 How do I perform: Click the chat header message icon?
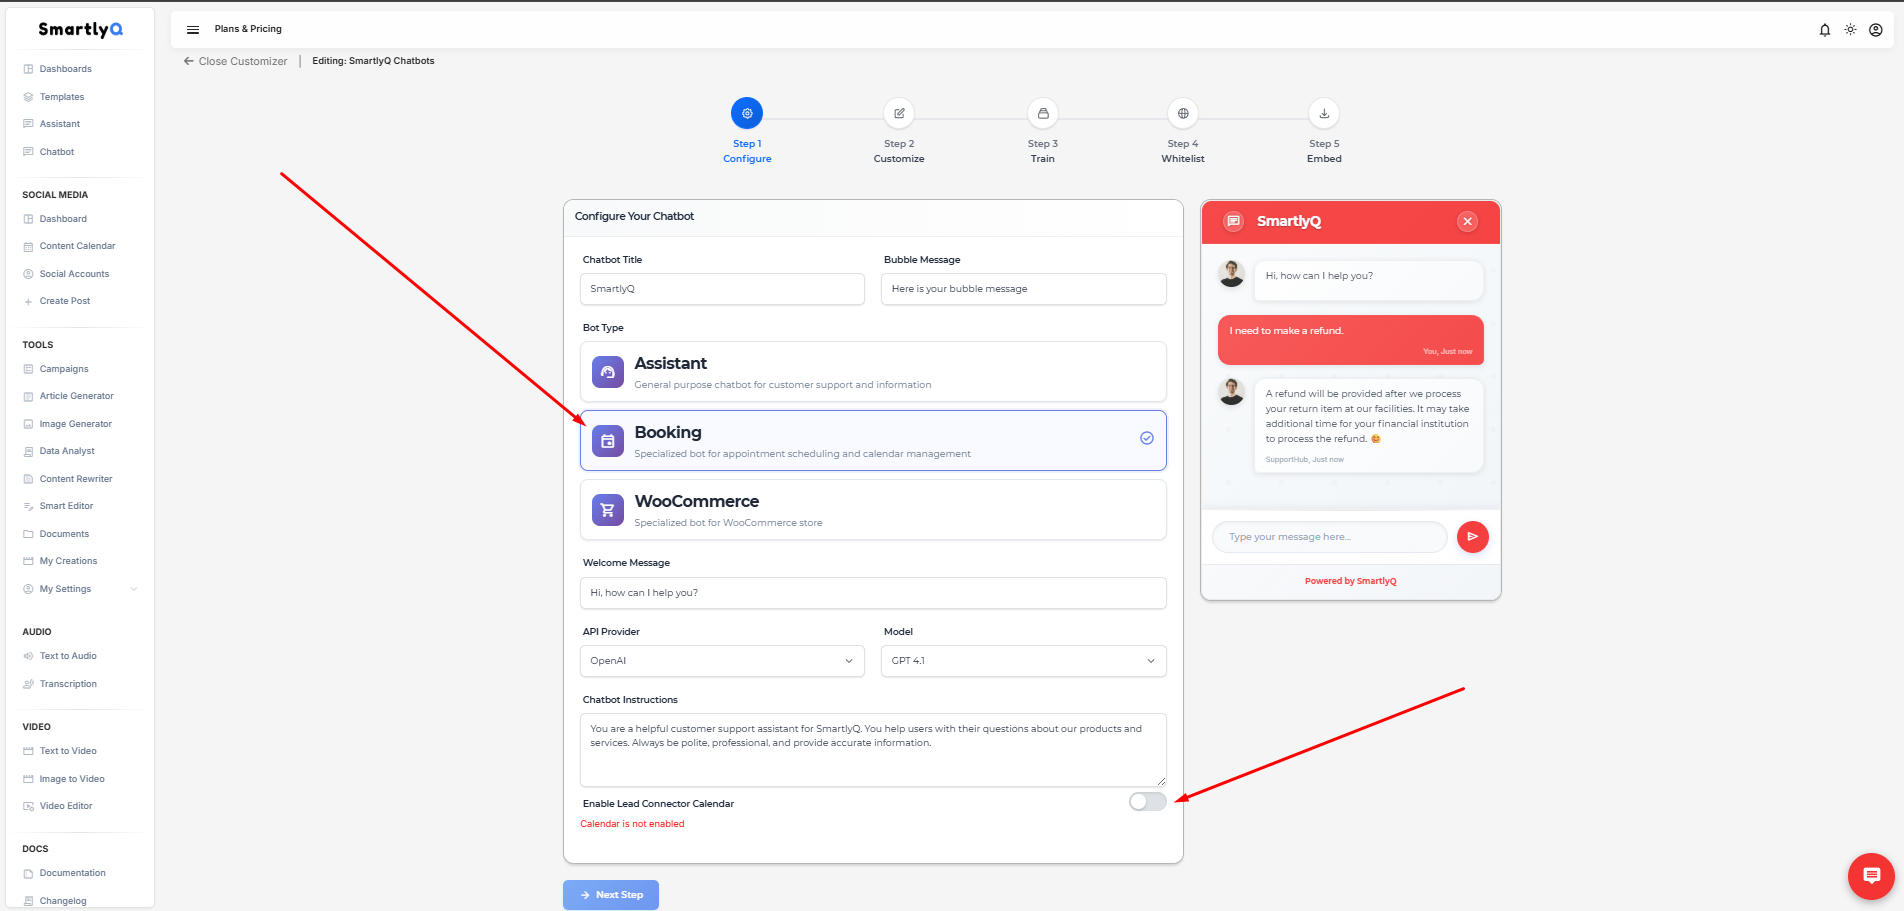click(1234, 221)
